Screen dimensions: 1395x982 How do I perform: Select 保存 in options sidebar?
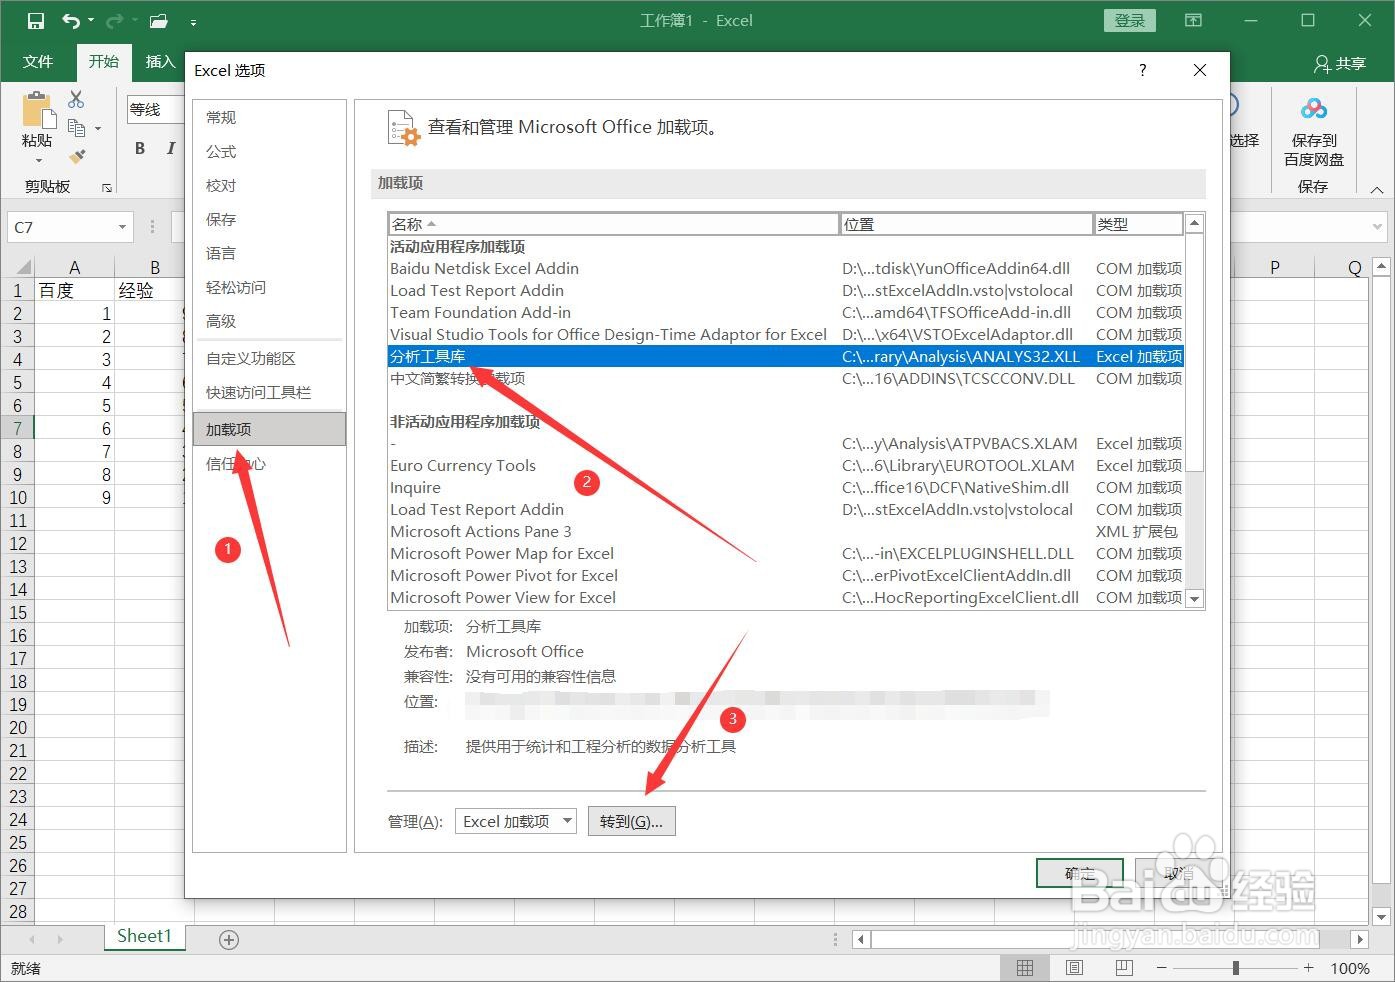point(269,219)
